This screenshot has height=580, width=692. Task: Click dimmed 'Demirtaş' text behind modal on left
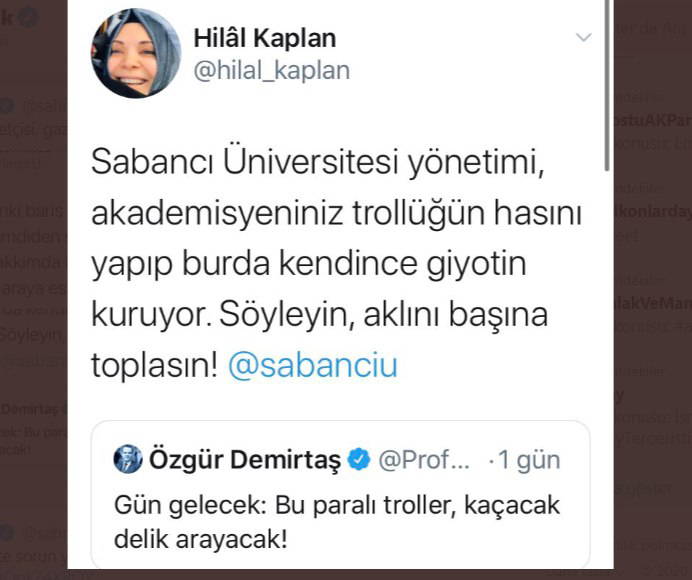pos(34,410)
